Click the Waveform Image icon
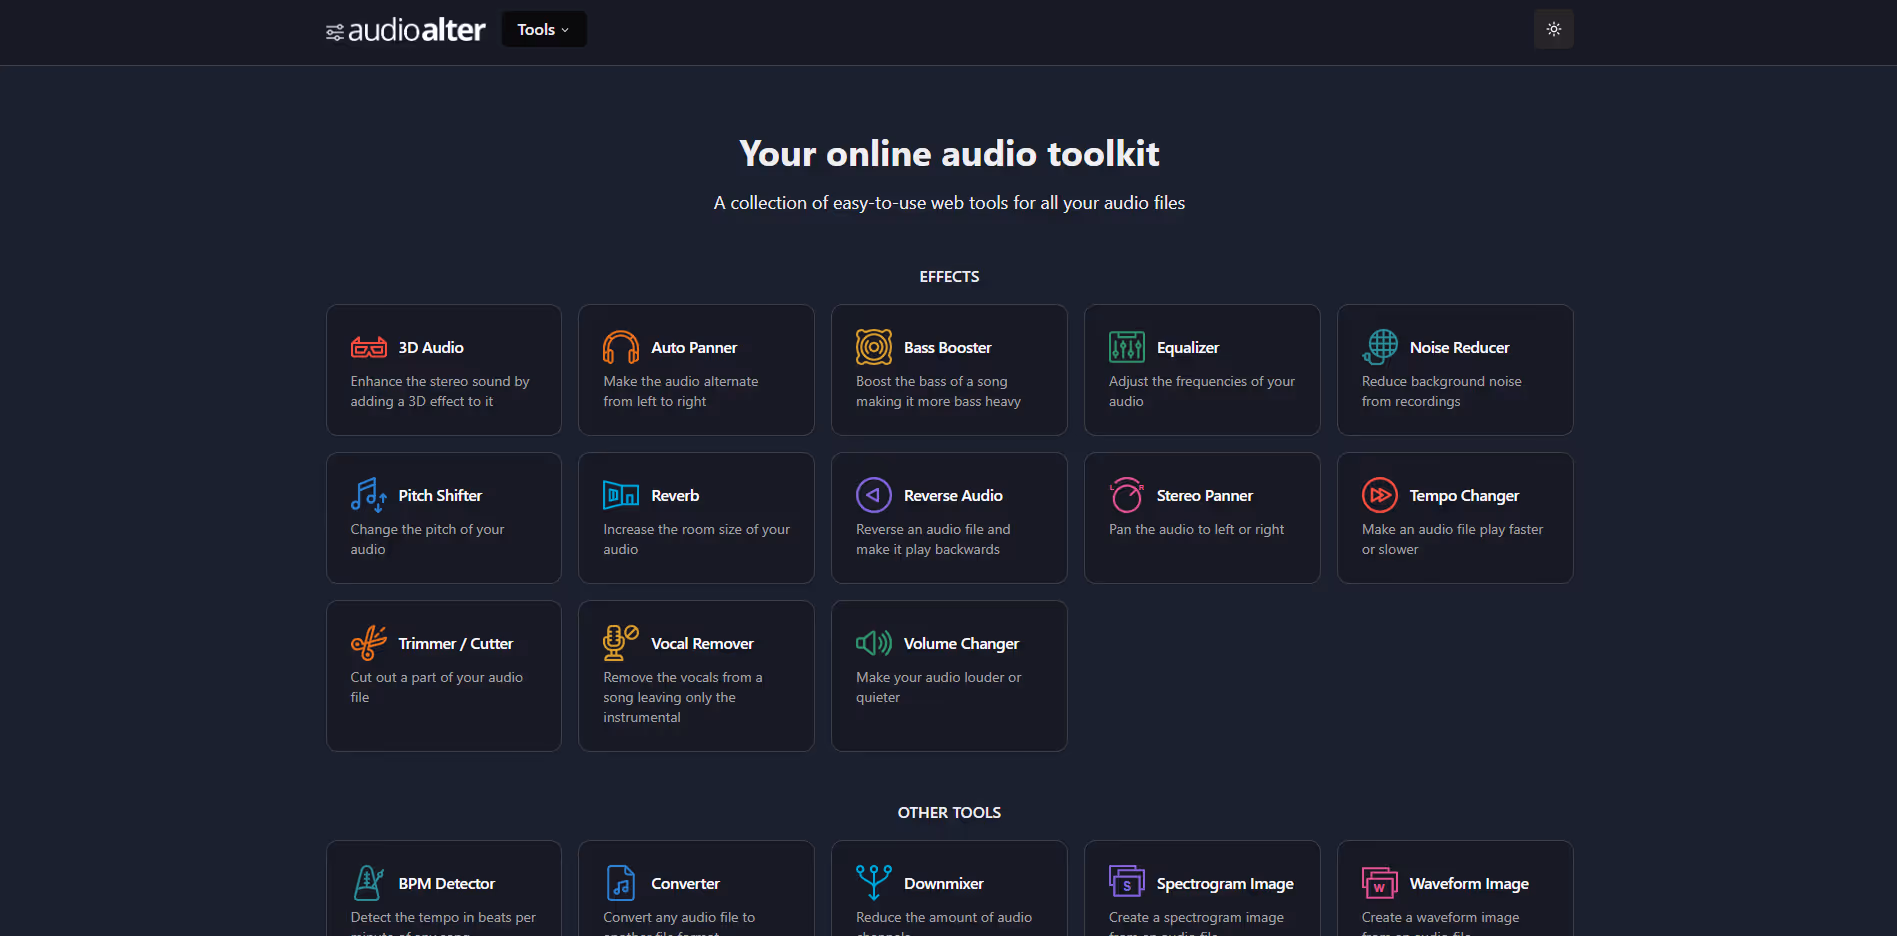The width and height of the screenshot is (1897, 936). click(x=1380, y=883)
